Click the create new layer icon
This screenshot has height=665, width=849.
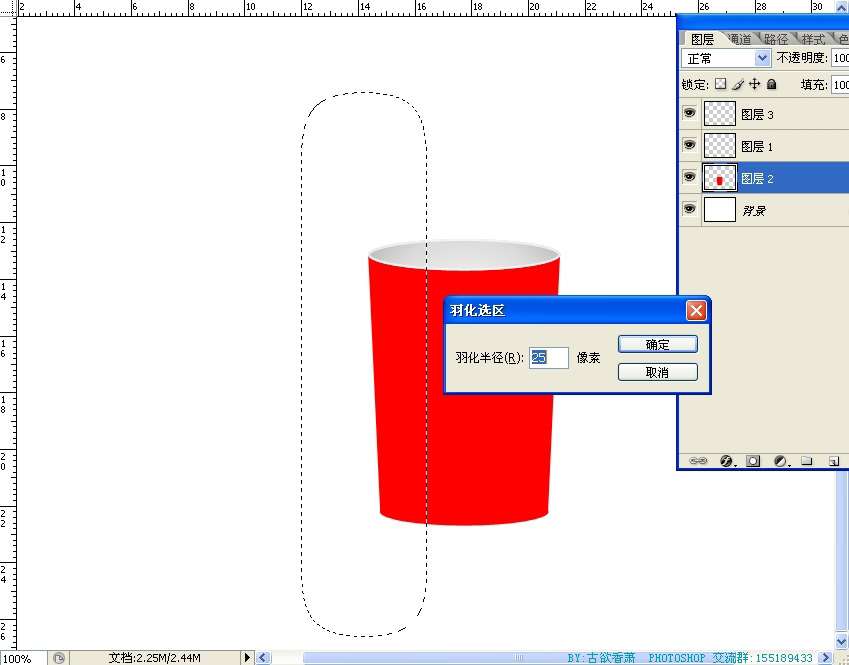point(832,461)
